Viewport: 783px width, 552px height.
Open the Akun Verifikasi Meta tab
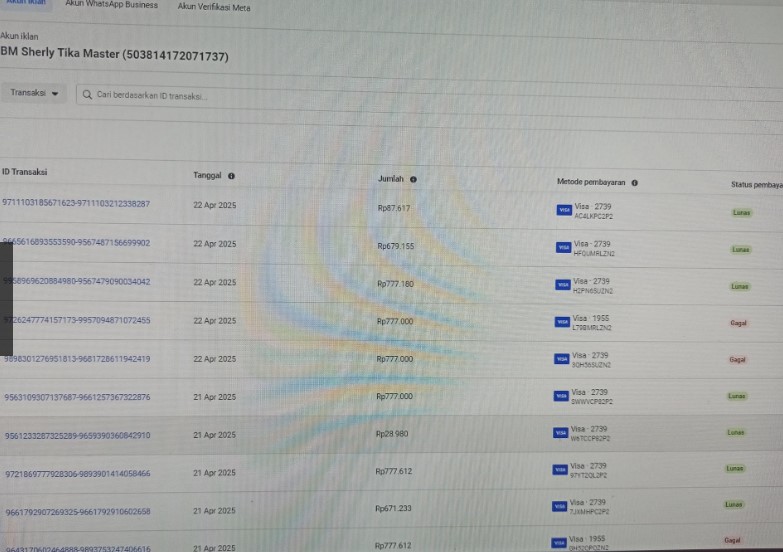[214, 7]
